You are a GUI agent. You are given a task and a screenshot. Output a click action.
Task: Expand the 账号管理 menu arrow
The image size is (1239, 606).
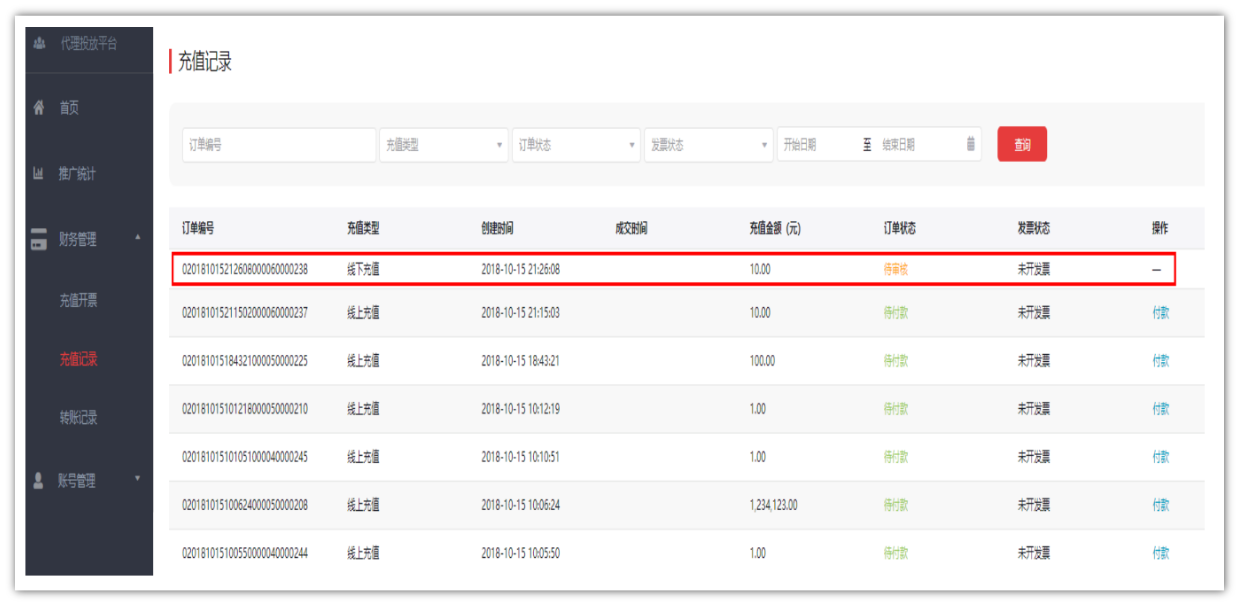point(138,479)
